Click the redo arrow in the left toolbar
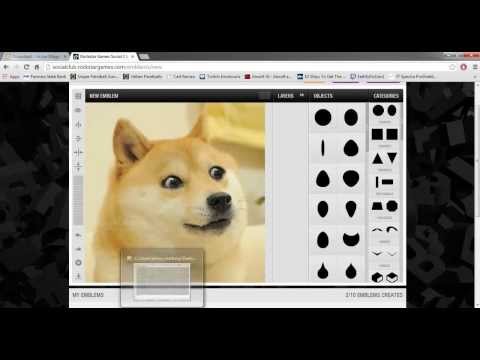Viewport: 480px width, 360px height. [x=78, y=249]
